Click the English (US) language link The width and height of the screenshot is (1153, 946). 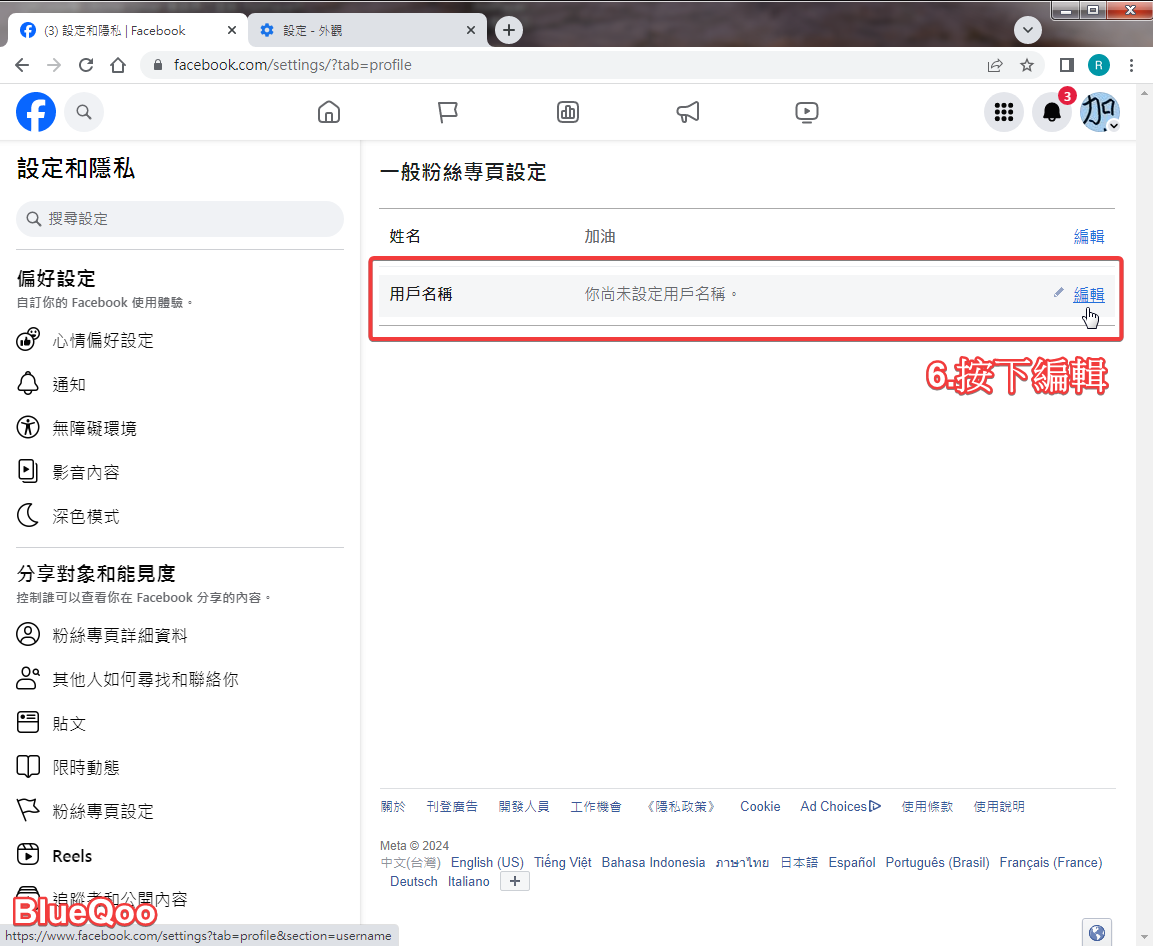pyautogui.click(x=487, y=862)
